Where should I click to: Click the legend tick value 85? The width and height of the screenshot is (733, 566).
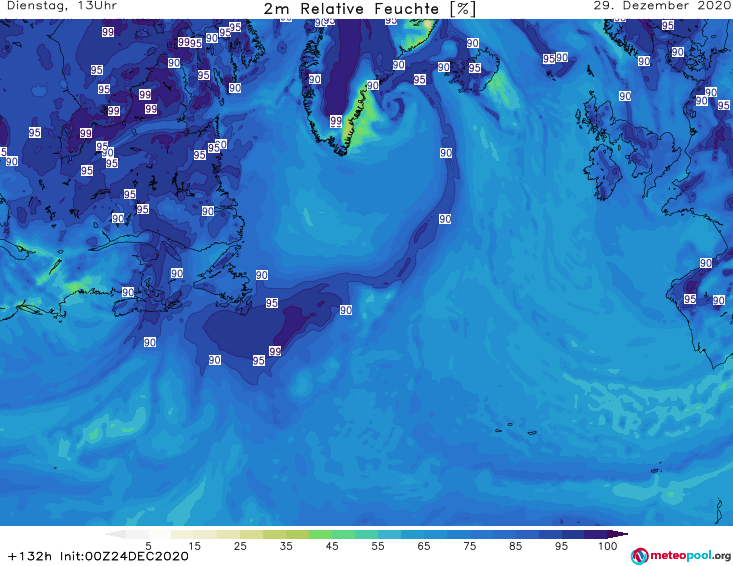click(x=515, y=546)
